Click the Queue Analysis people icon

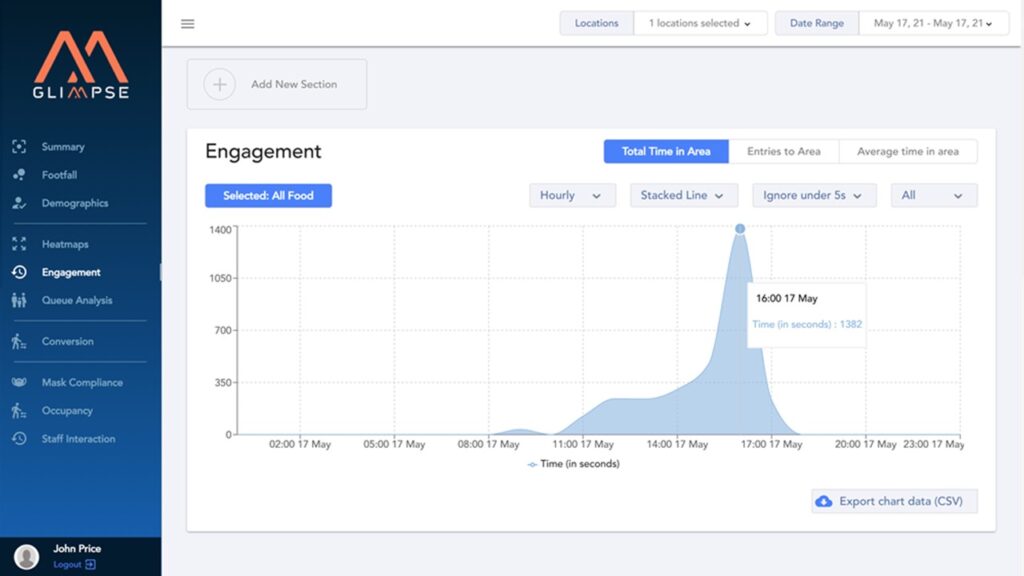(x=19, y=300)
